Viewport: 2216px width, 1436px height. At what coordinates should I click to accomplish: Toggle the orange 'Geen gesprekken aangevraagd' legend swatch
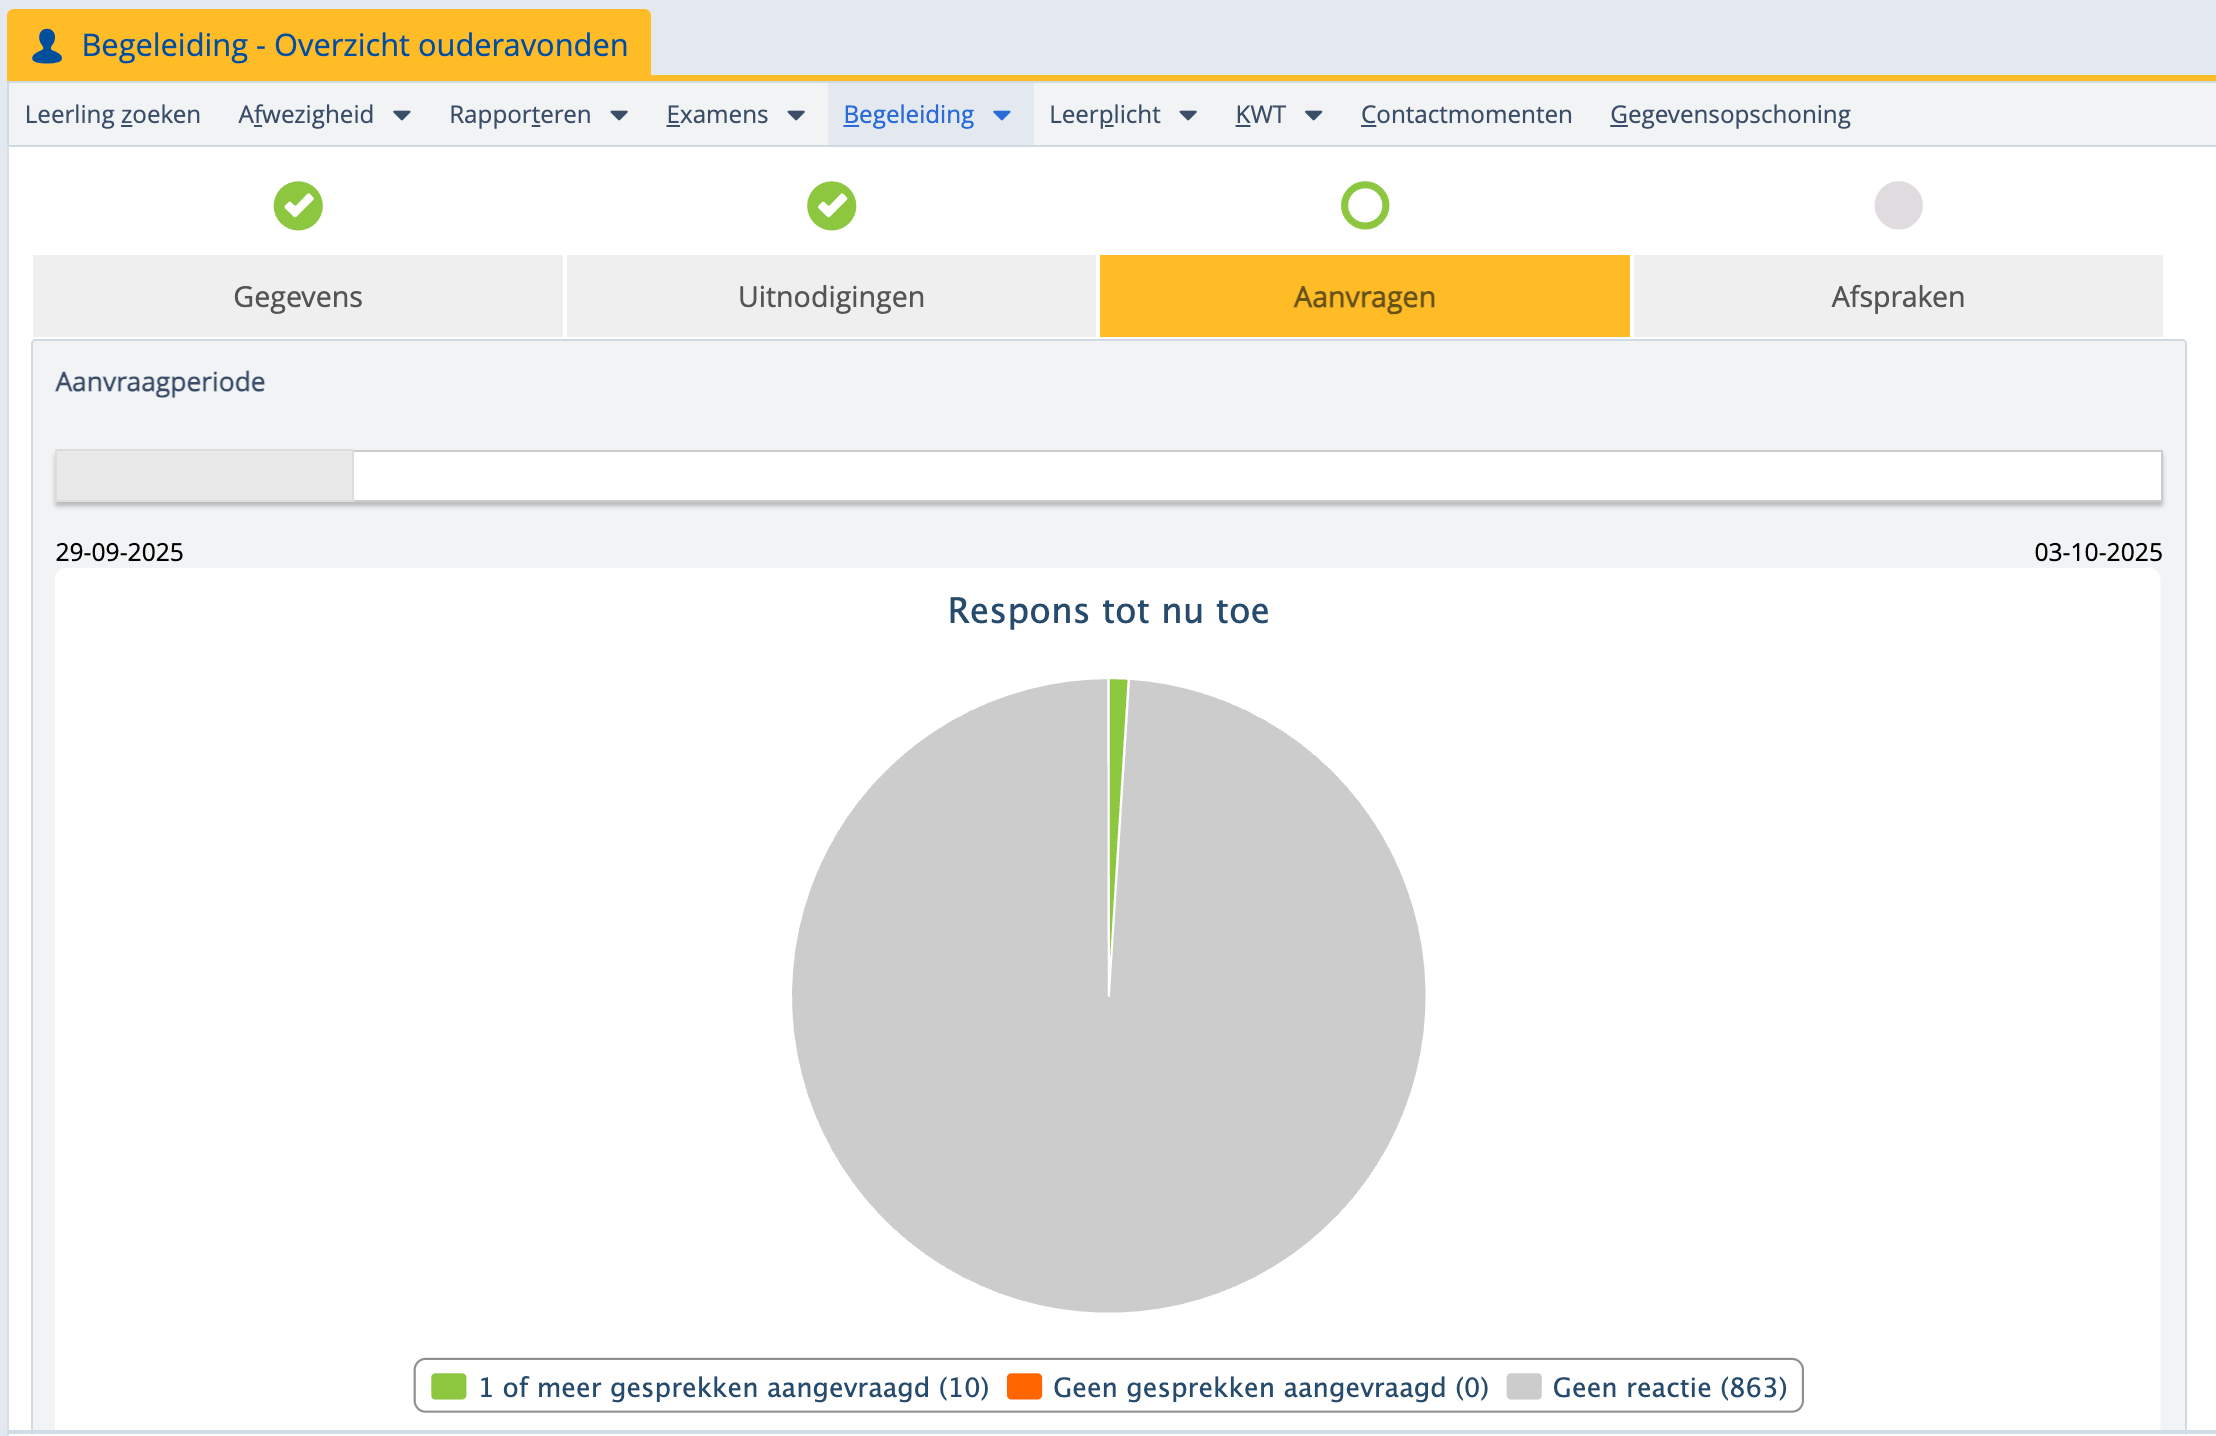pos(1024,1387)
